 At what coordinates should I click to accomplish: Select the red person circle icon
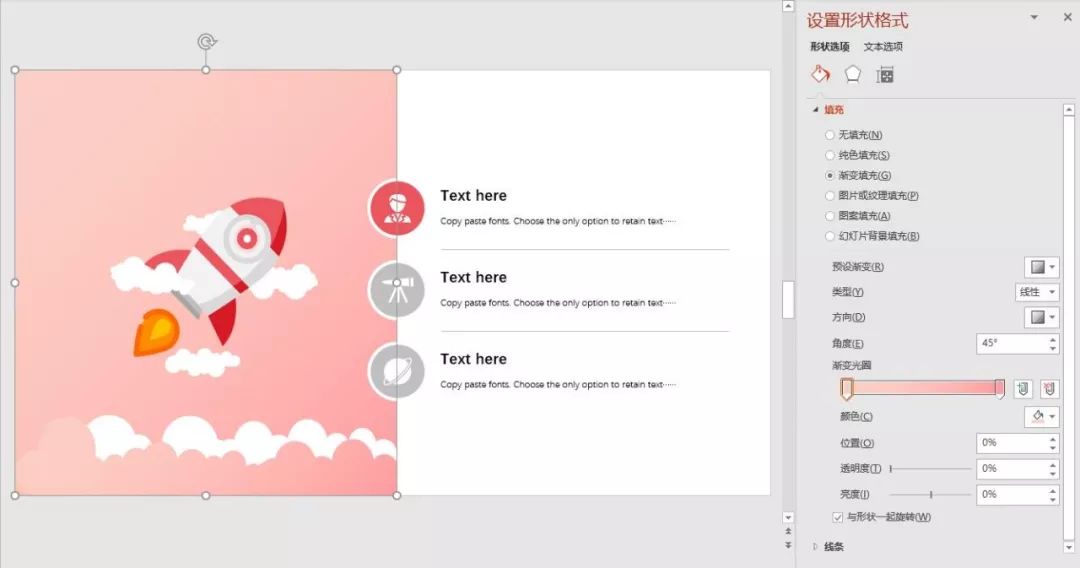pos(397,209)
